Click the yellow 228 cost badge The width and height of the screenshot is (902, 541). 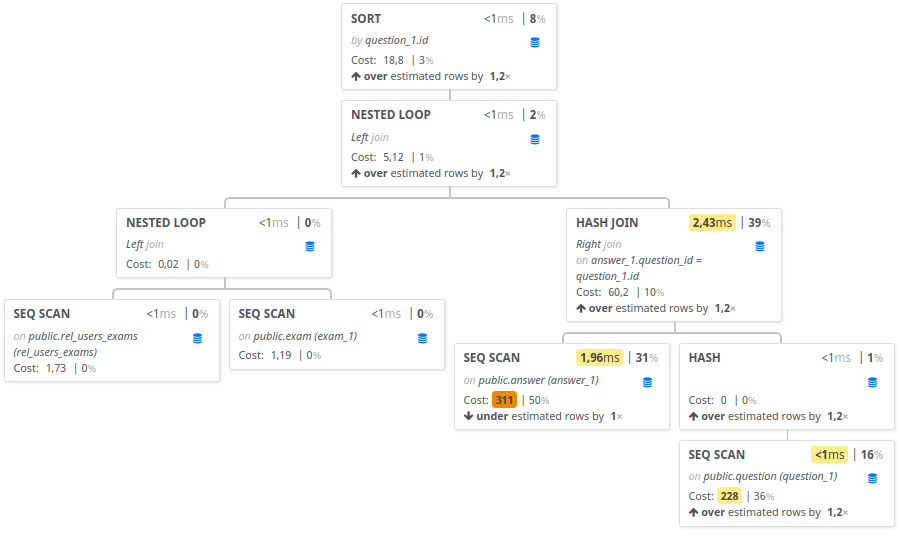click(729, 496)
